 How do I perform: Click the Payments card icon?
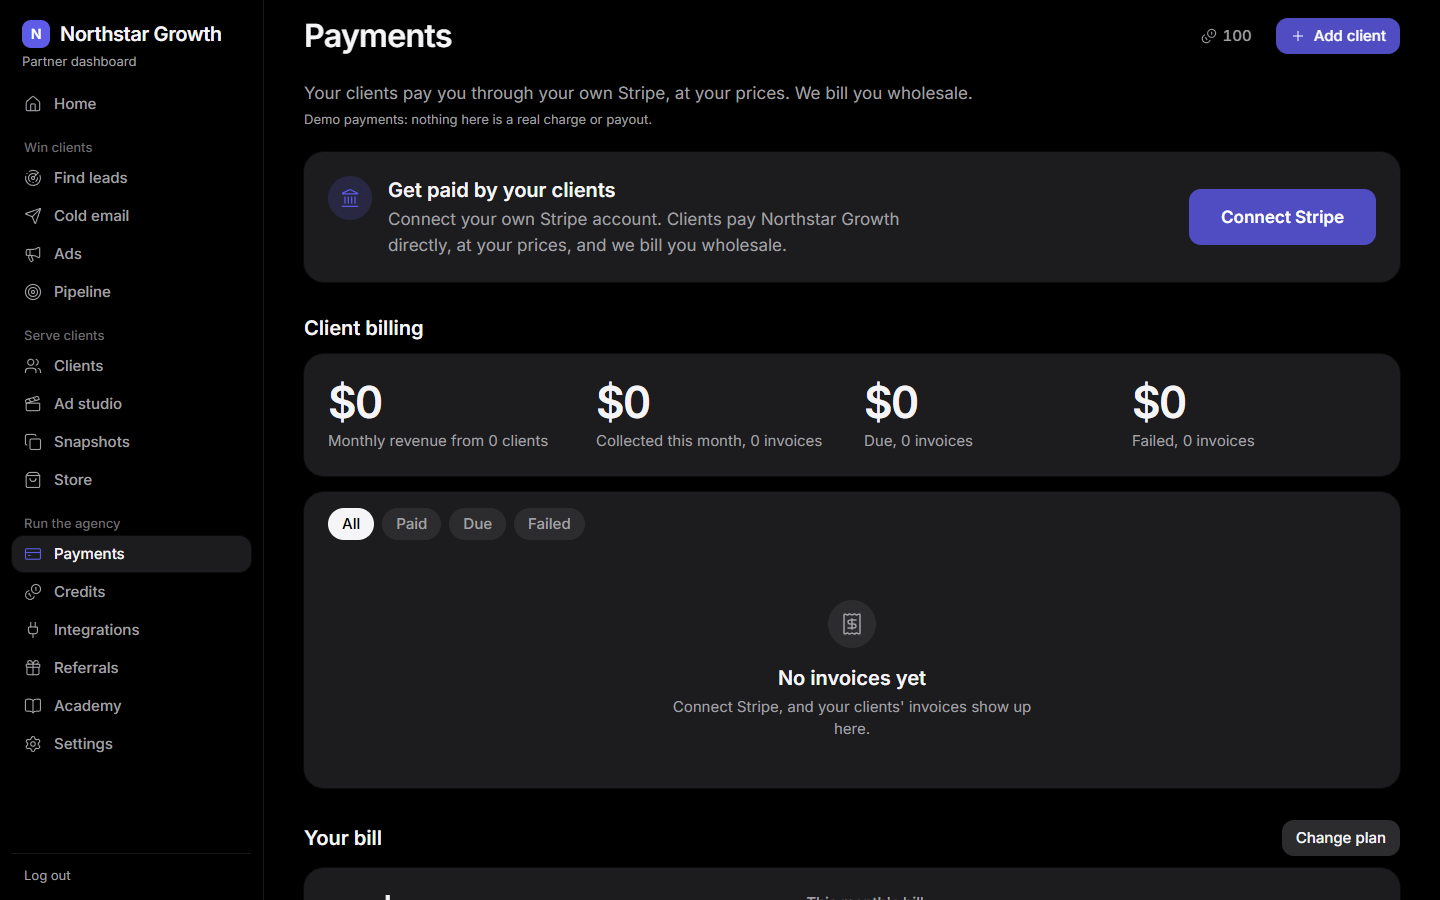(x=33, y=554)
